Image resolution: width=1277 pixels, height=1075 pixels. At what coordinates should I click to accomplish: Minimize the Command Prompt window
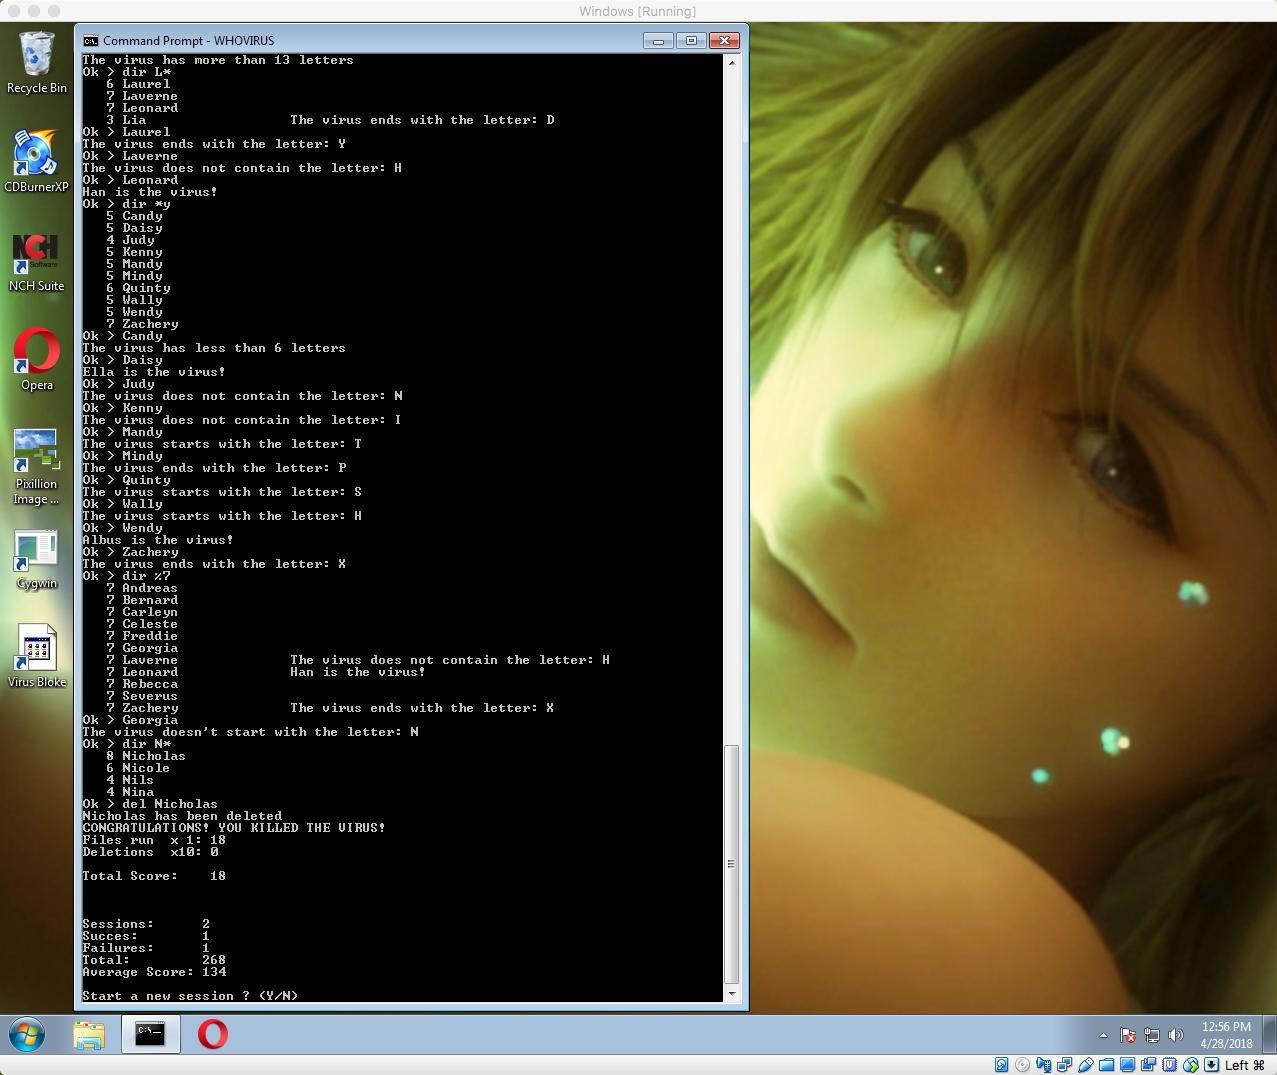click(657, 41)
